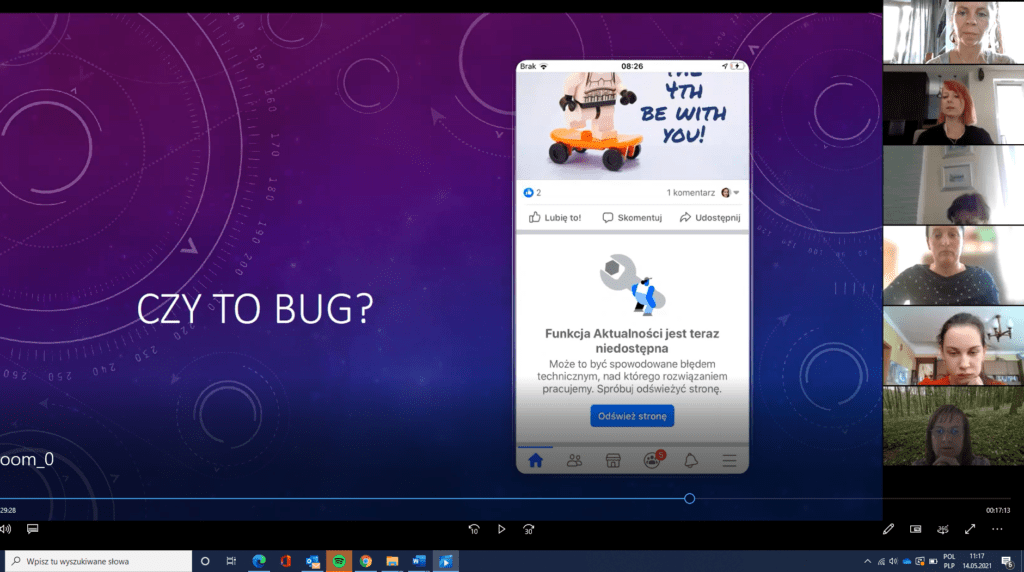1024x572 pixels.
Task: Click the Odśwież stronę button
Action: point(632,416)
